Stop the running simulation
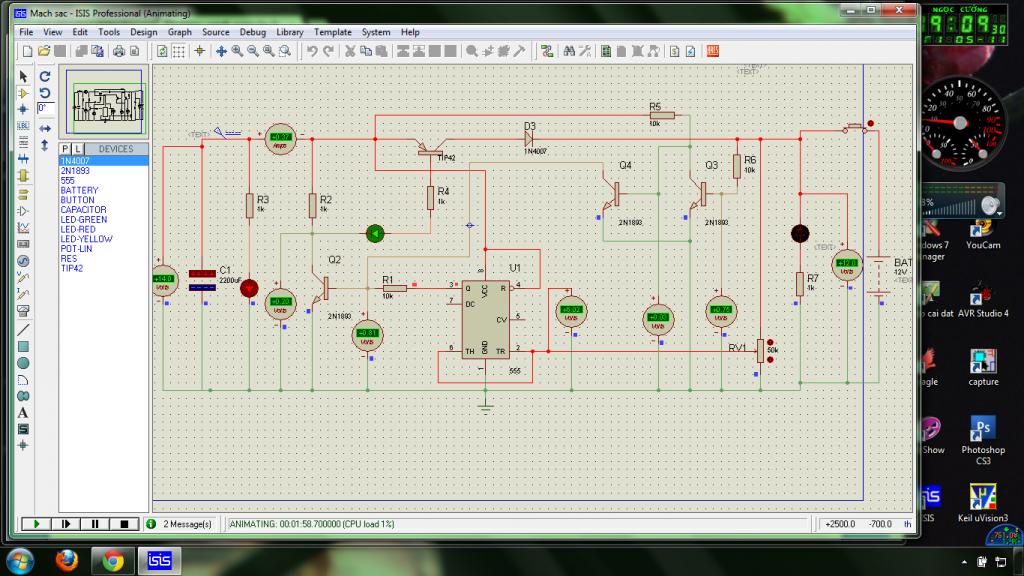This screenshot has height=576, width=1024. [x=124, y=524]
